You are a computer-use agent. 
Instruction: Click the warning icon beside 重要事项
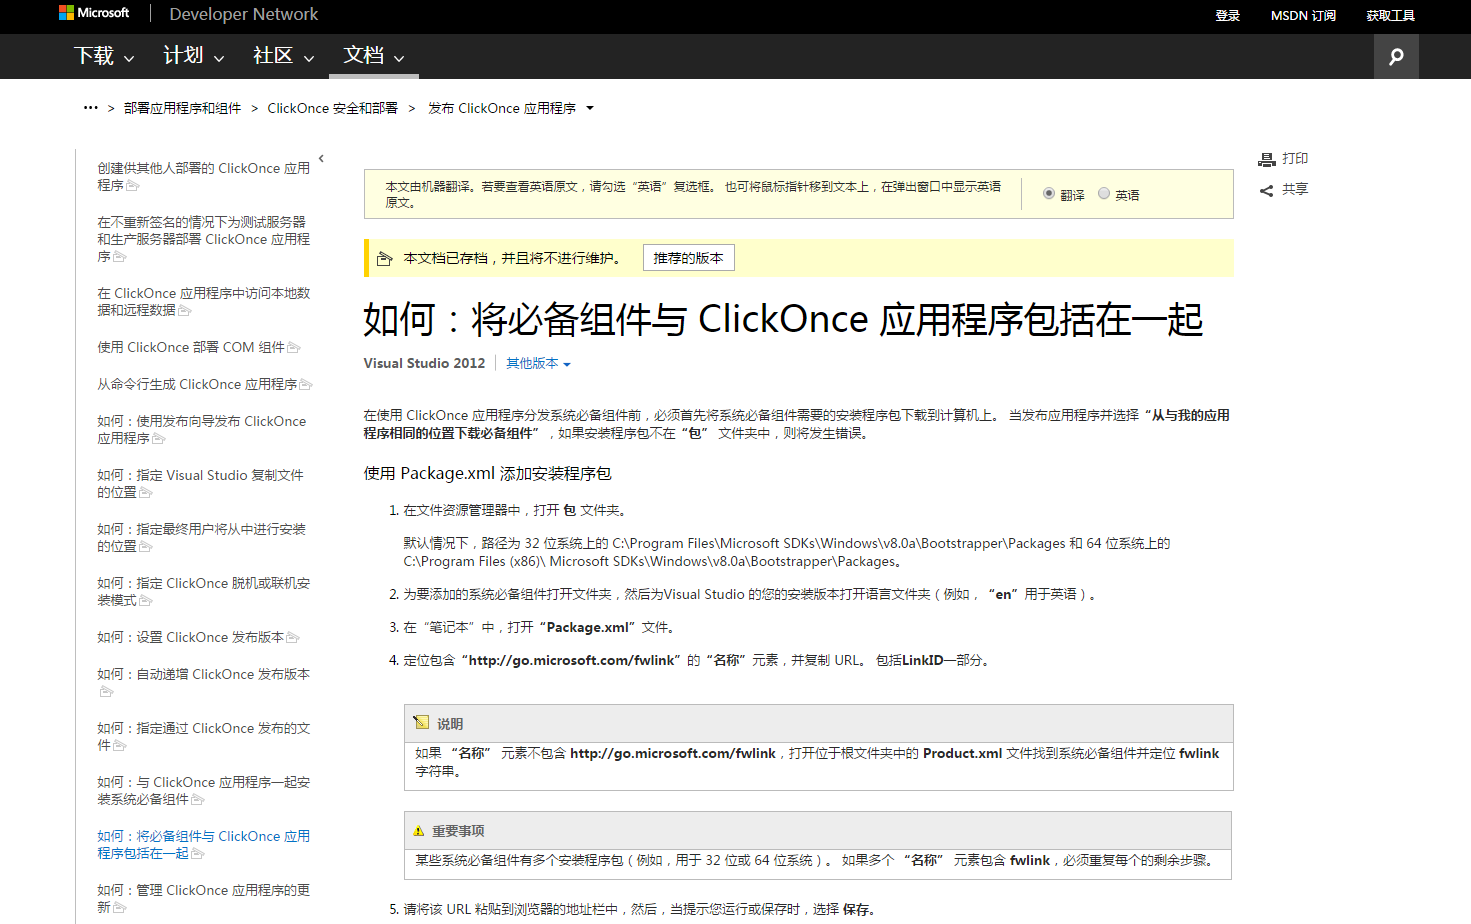click(419, 831)
